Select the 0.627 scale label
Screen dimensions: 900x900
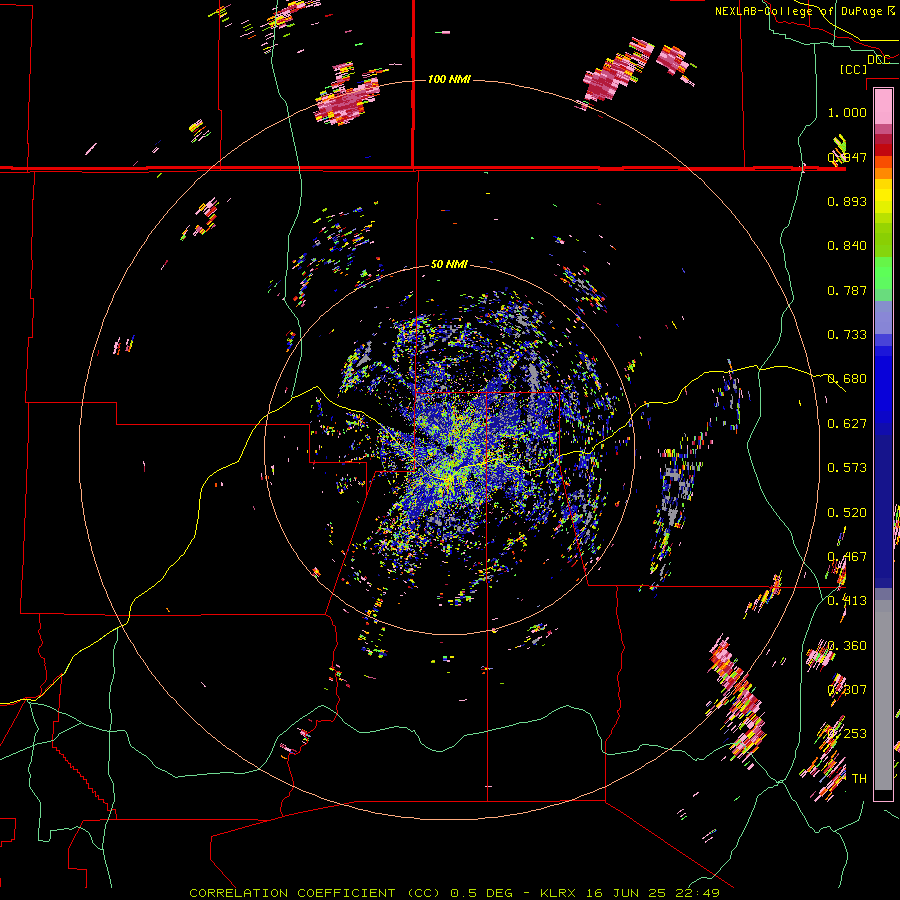[847, 424]
